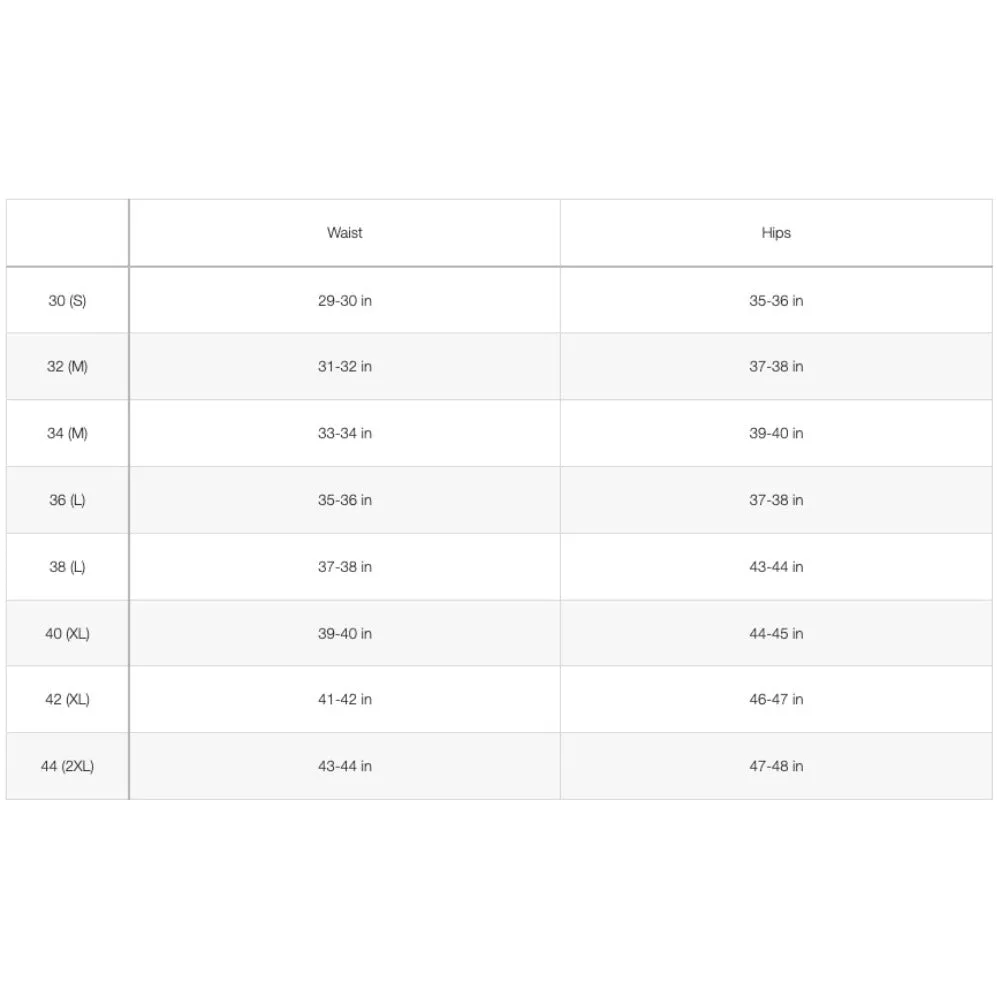Click the 47-48 in hips cell
1001x1001 pixels.
coord(776,766)
